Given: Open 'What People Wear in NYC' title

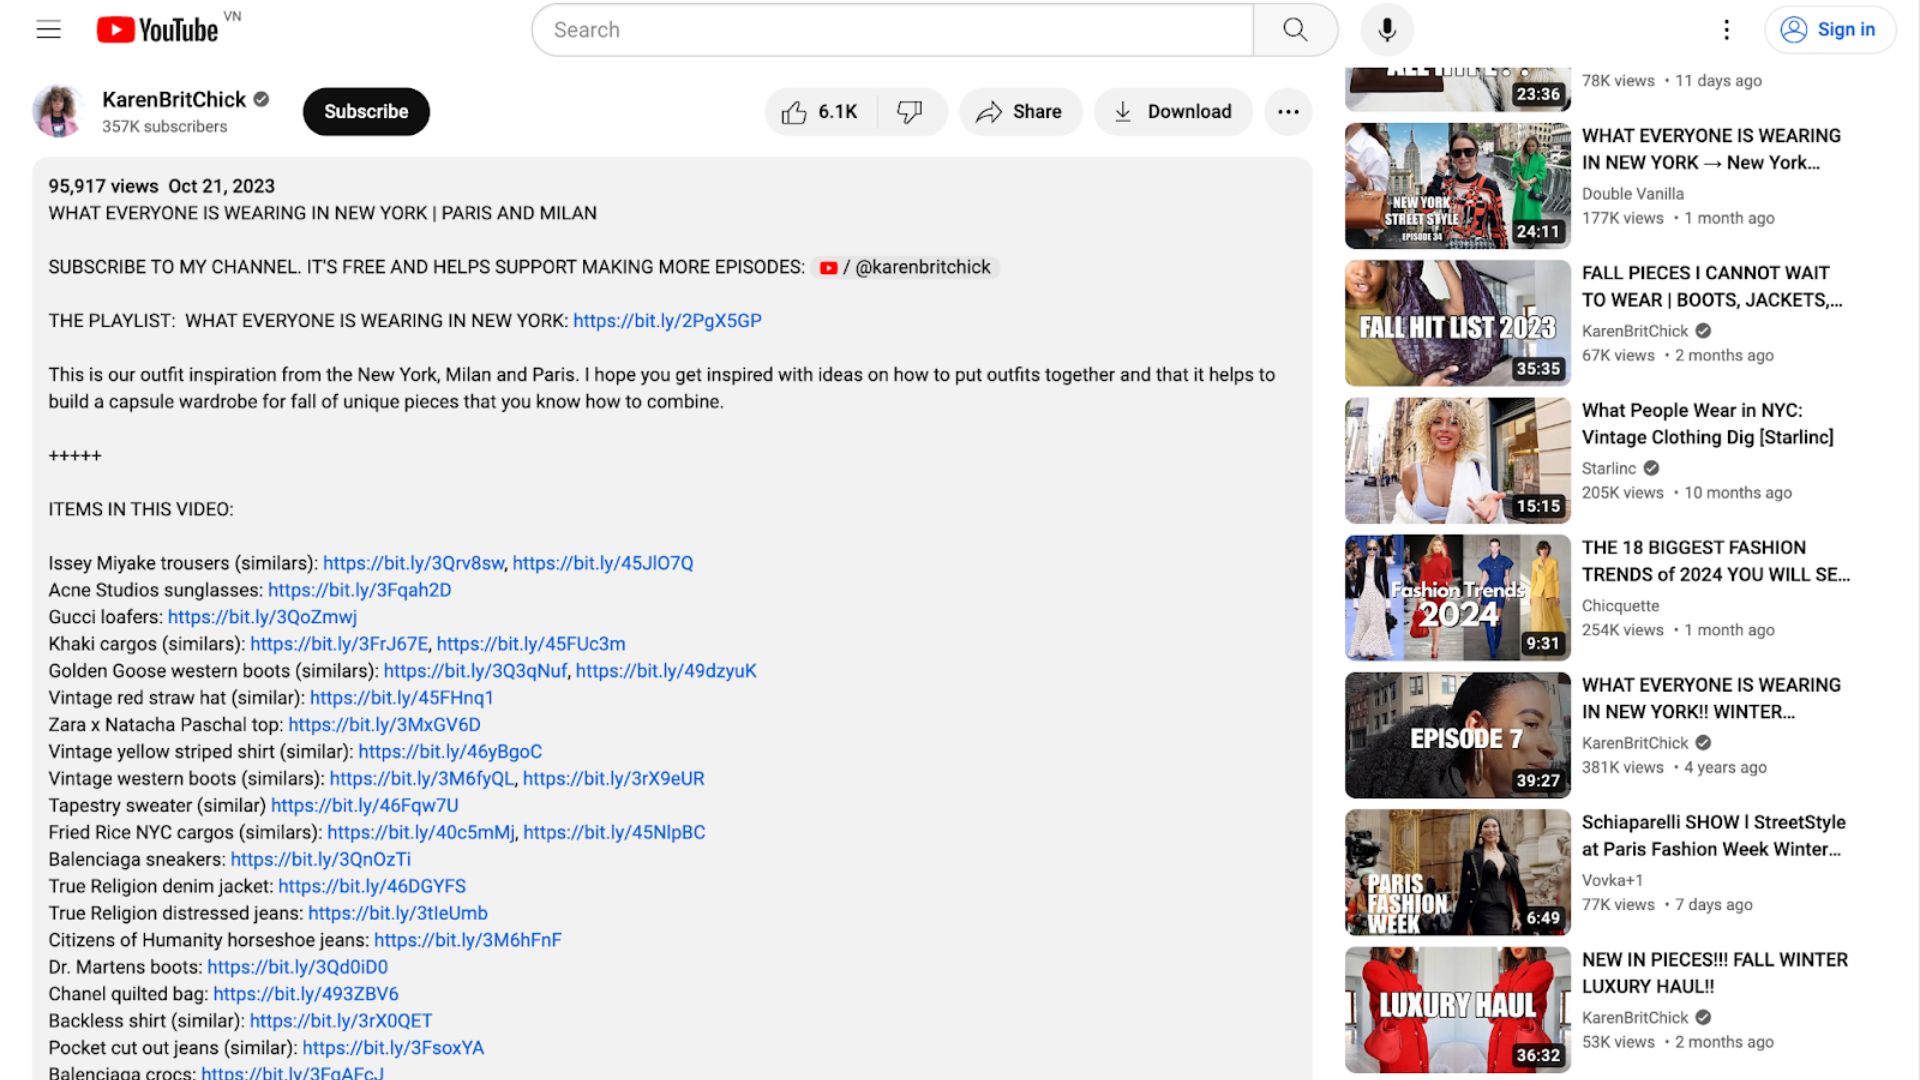Looking at the screenshot, I should [1707, 424].
